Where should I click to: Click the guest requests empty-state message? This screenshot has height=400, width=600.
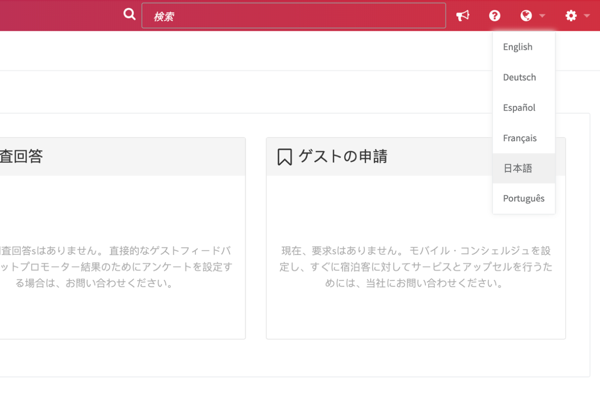[416, 267]
